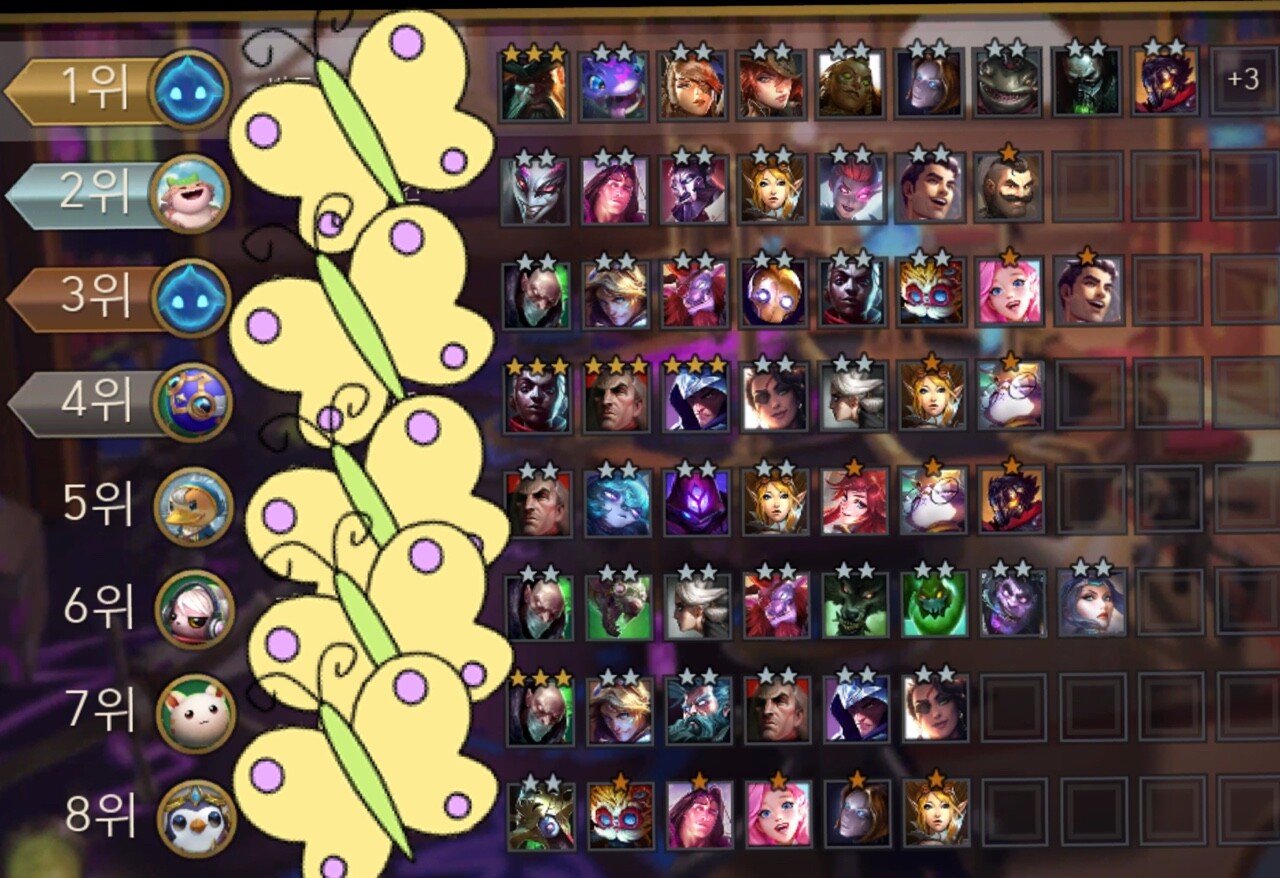Click the blue robot ball avatar at 4위
Screen dimensions: 1280x878
[193, 402]
